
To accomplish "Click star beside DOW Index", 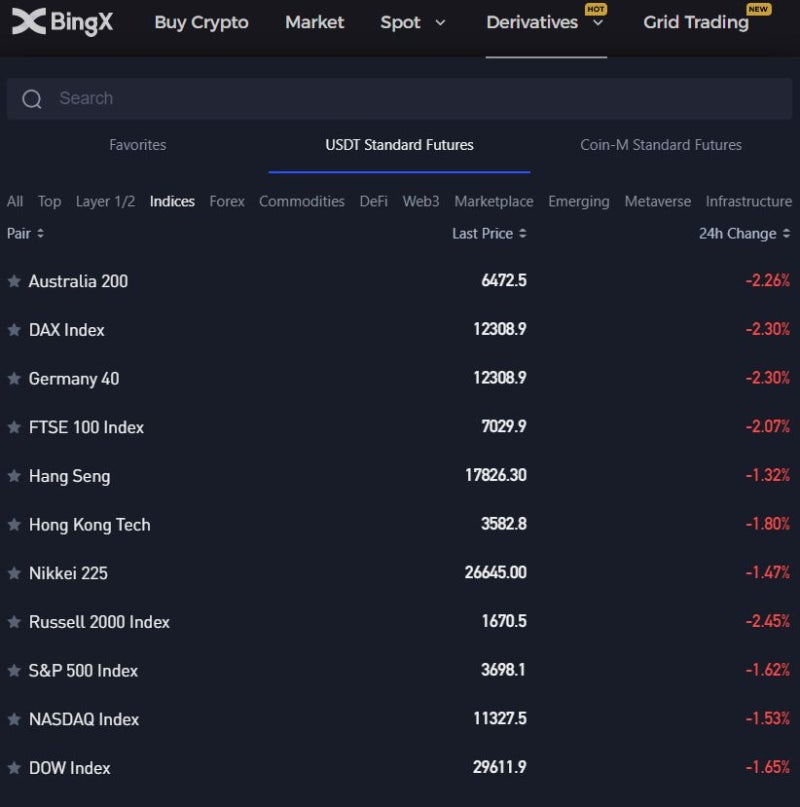I will tap(14, 768).
